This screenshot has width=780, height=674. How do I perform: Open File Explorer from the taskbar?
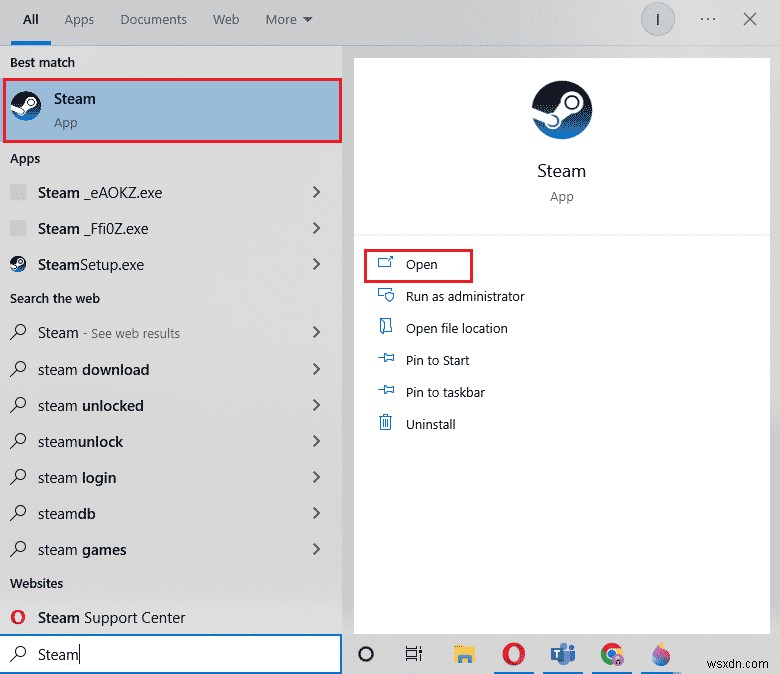(464, 654)
